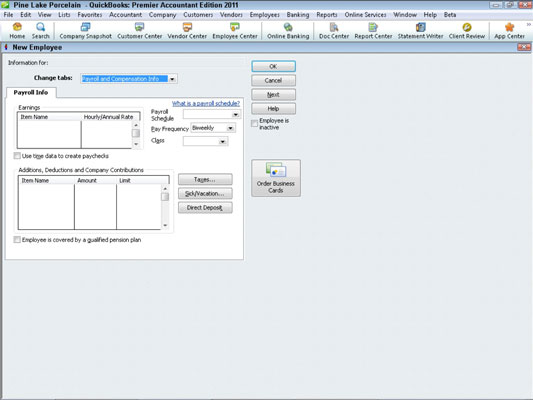Launch the Vendor Center icon

pos(187,27)
